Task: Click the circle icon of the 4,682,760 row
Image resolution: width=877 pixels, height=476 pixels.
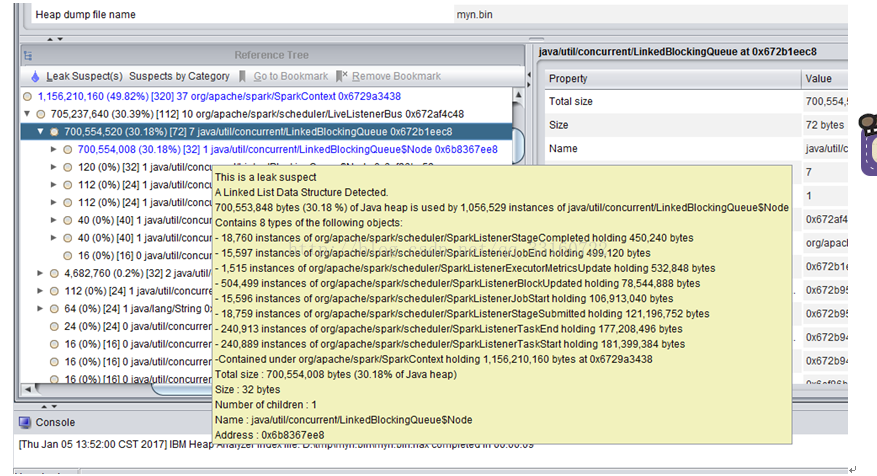Action: [x=54, y=274]
